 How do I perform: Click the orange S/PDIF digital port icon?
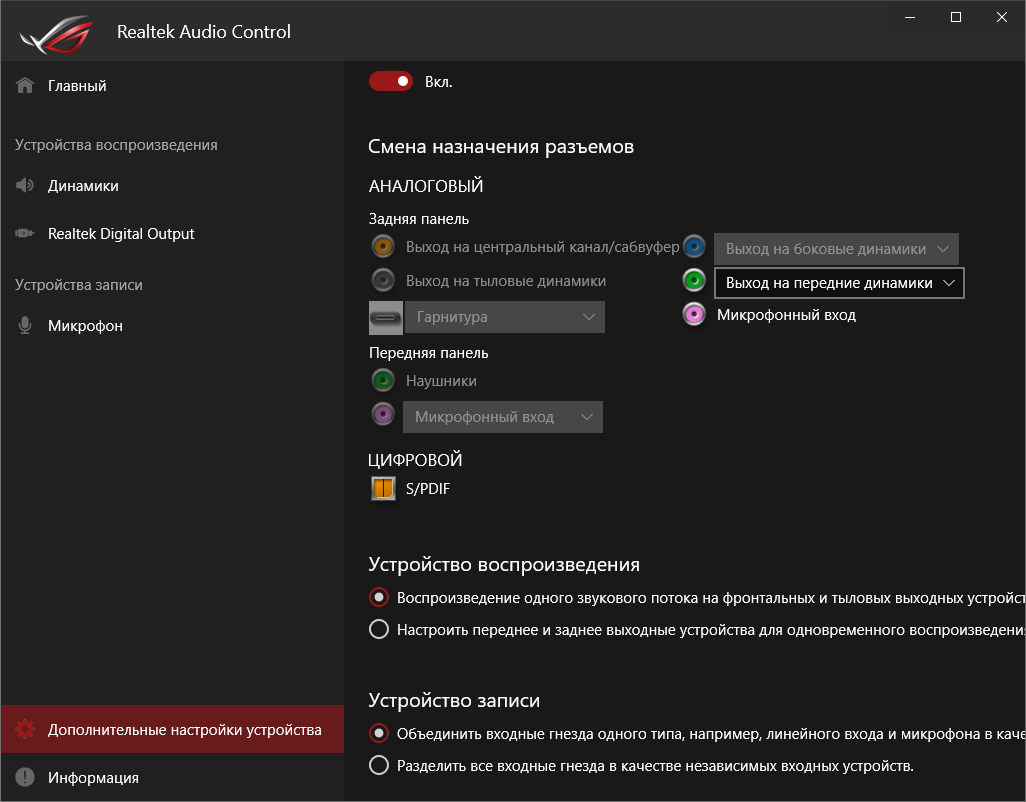coord(383,489)
